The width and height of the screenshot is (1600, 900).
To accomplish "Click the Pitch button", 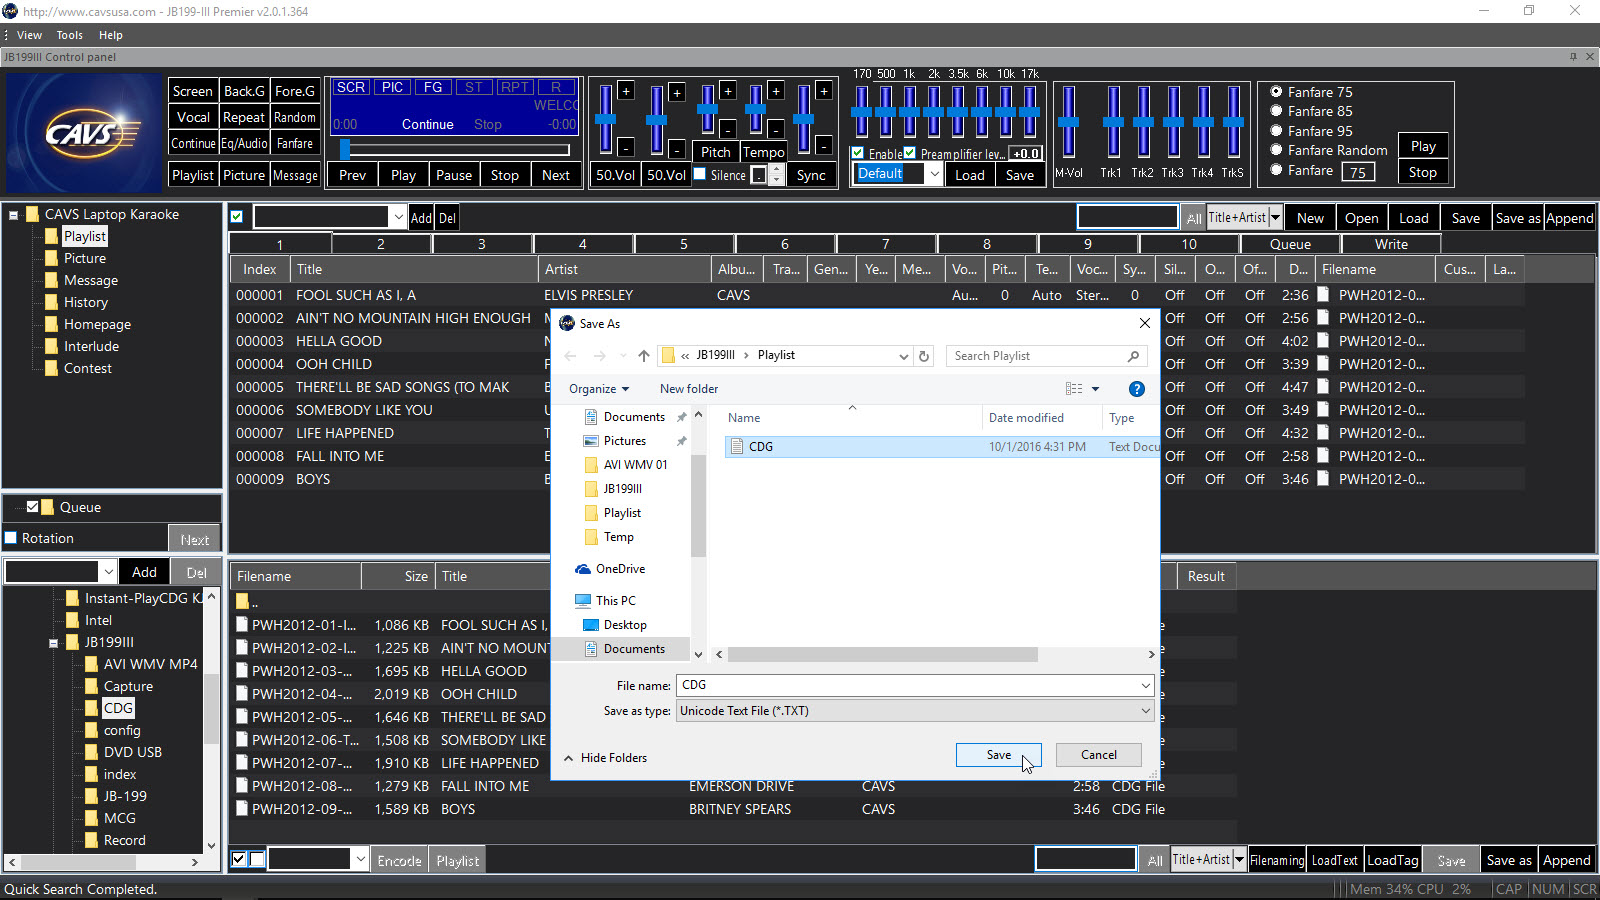I will tap(716, 152).
